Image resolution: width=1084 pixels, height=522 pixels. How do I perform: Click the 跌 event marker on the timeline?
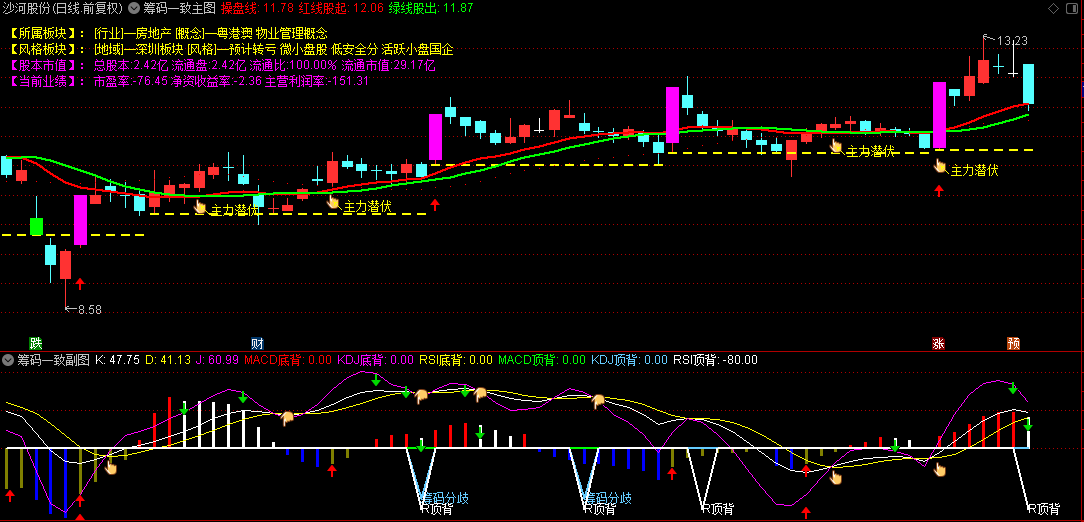[37, 343]
